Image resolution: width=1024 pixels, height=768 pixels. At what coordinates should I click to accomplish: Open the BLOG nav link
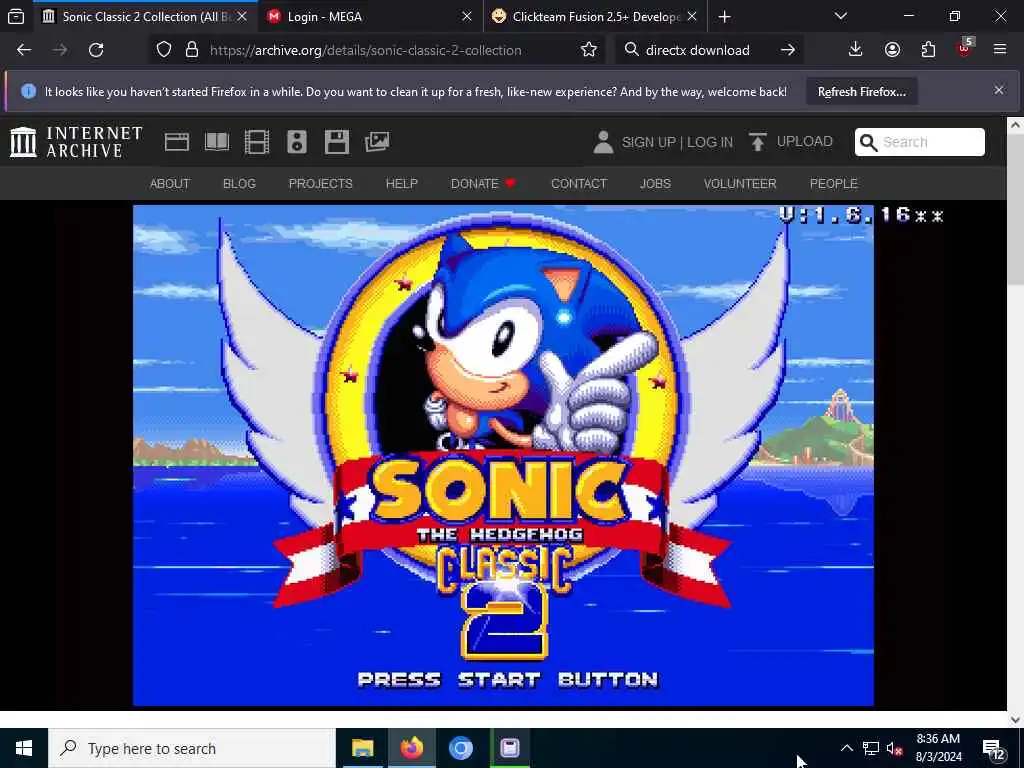239,184
